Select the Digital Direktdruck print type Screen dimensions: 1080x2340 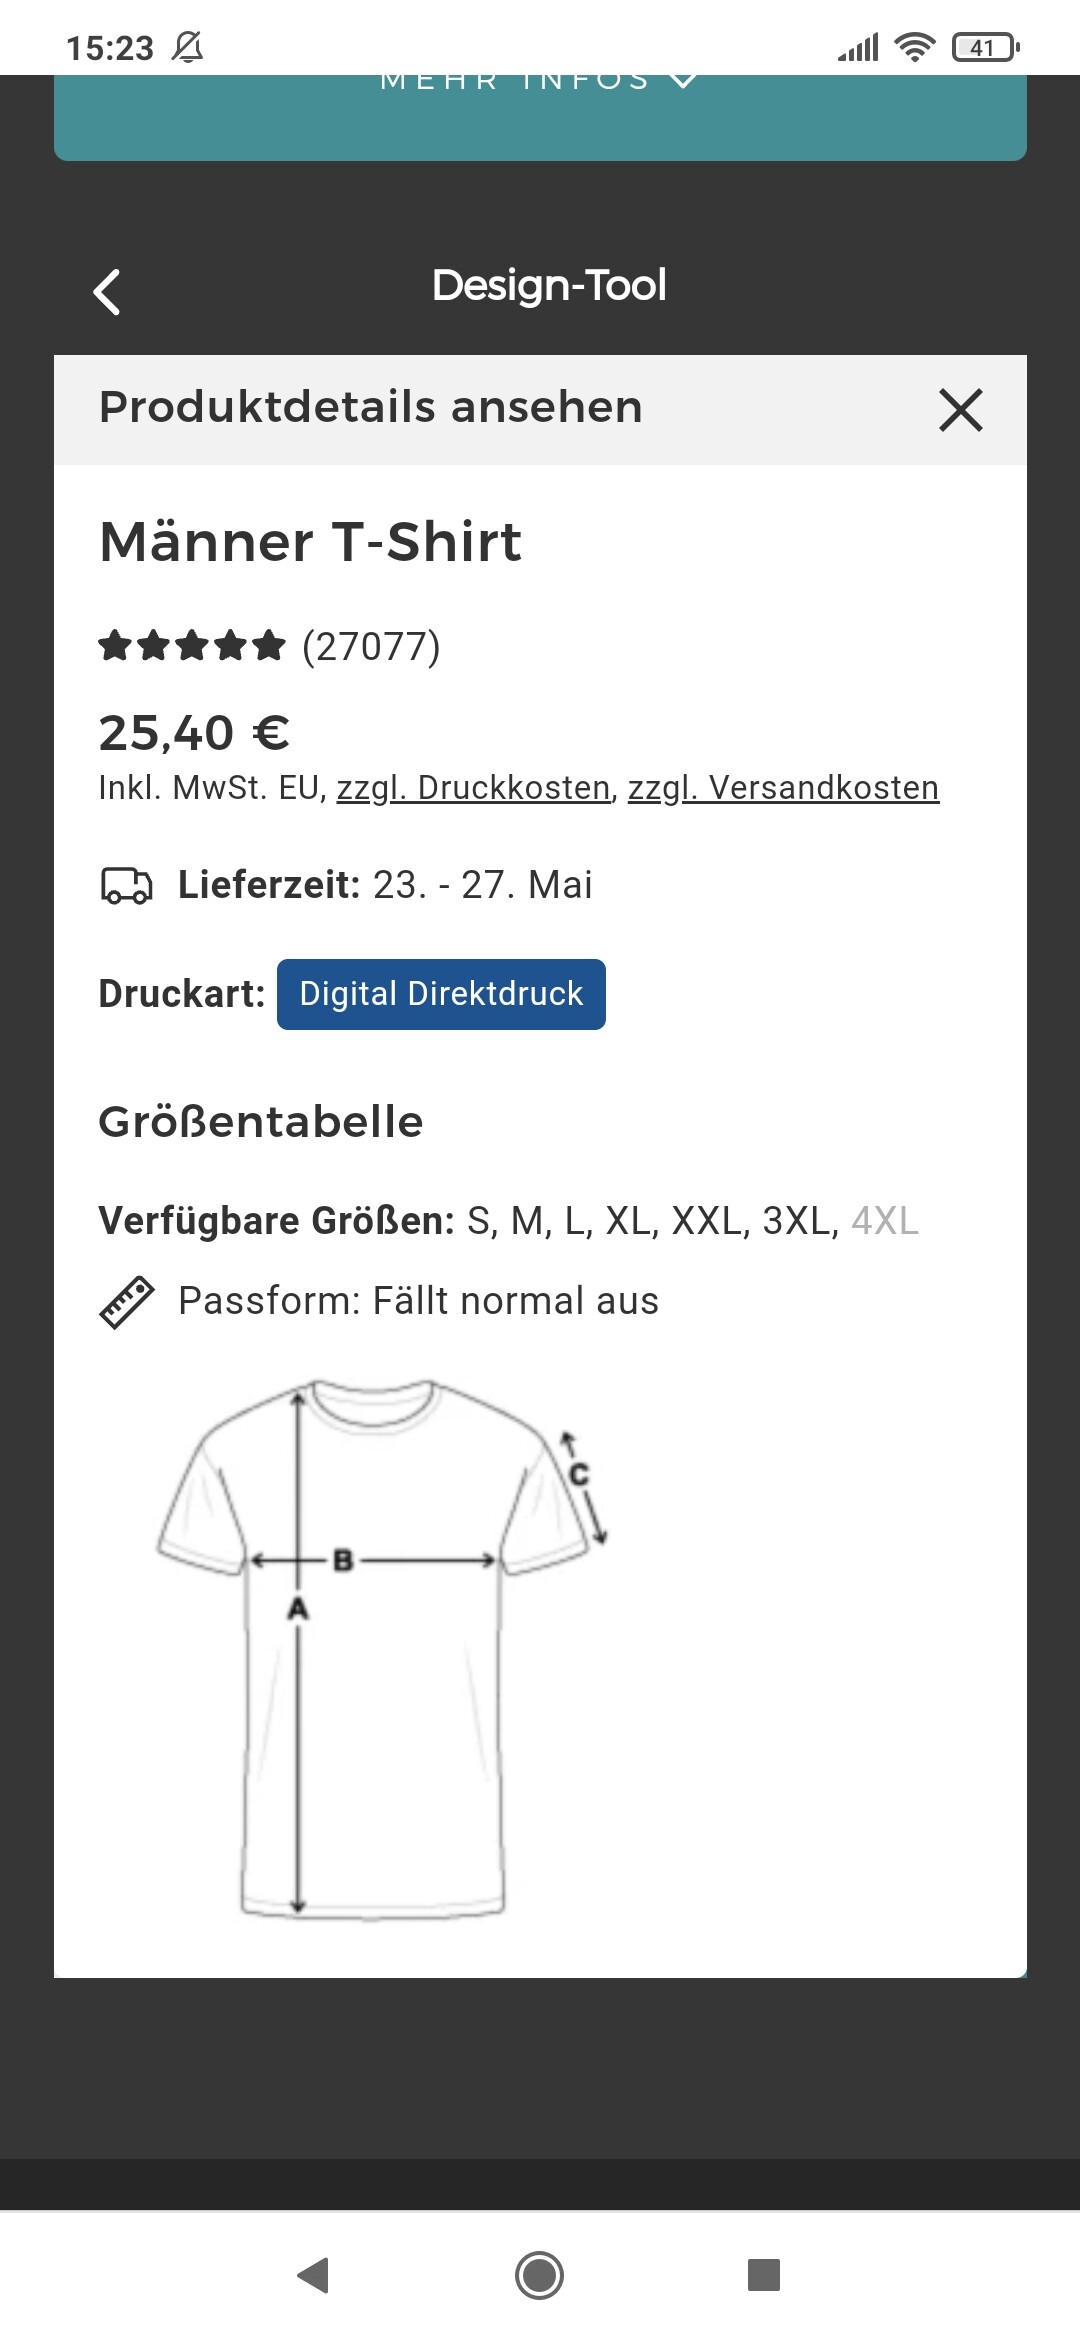click(441, 994)
